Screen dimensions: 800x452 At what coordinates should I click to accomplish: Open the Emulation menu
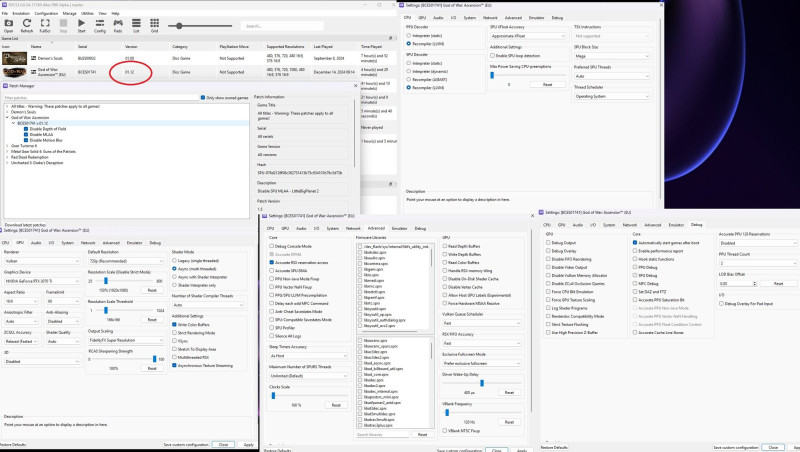pyautogui.click(x=21, y=13)
